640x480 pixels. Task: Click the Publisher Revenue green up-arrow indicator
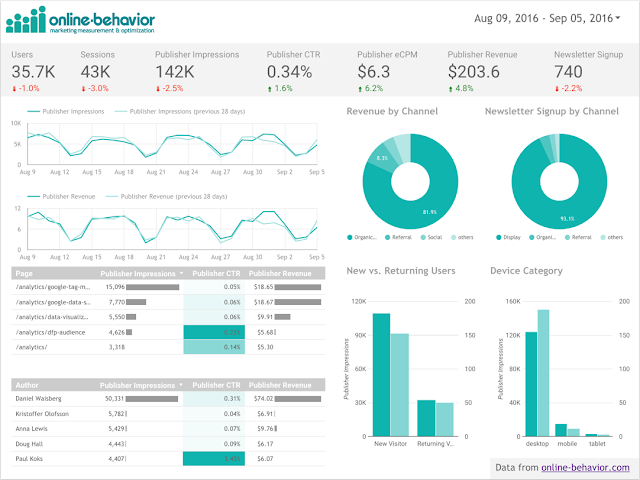click(x=451, y=89)
